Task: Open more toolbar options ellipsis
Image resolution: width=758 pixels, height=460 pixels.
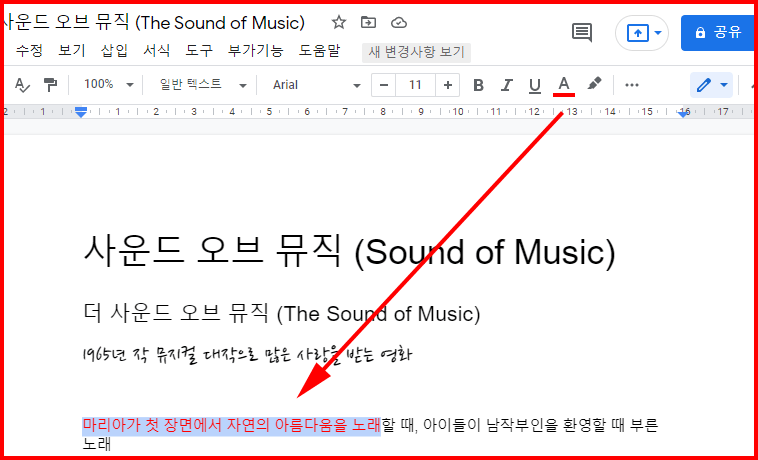Action: tap(632, 86)
